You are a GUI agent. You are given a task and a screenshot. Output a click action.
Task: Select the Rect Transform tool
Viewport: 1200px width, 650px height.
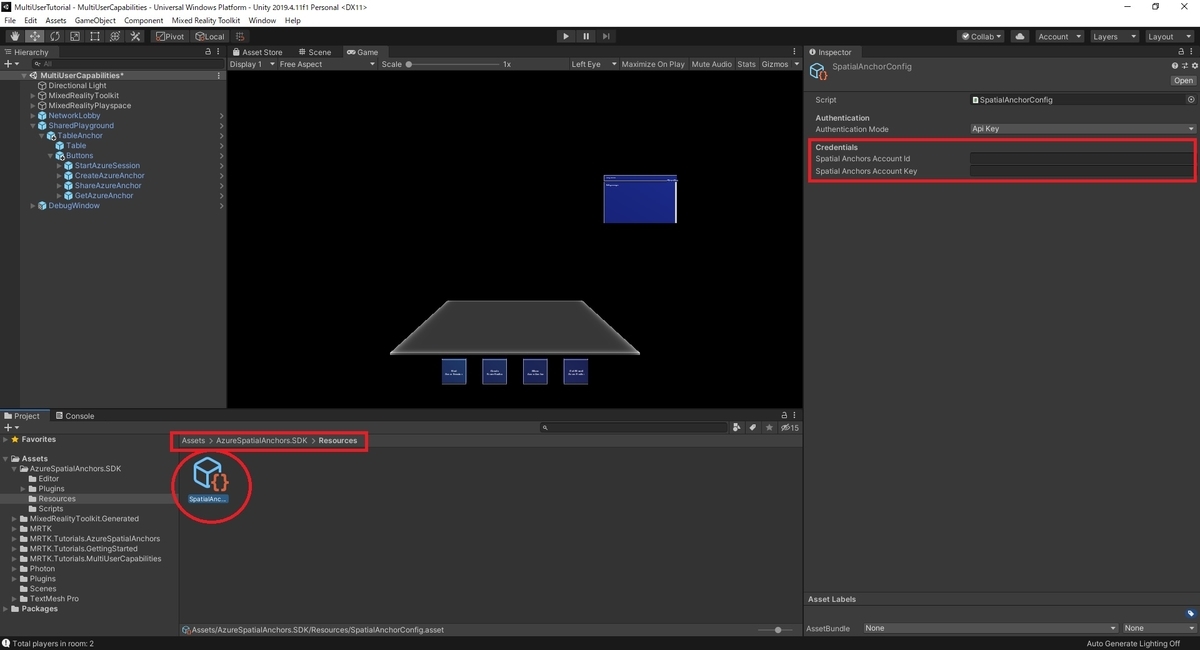(x=95, y=36)
